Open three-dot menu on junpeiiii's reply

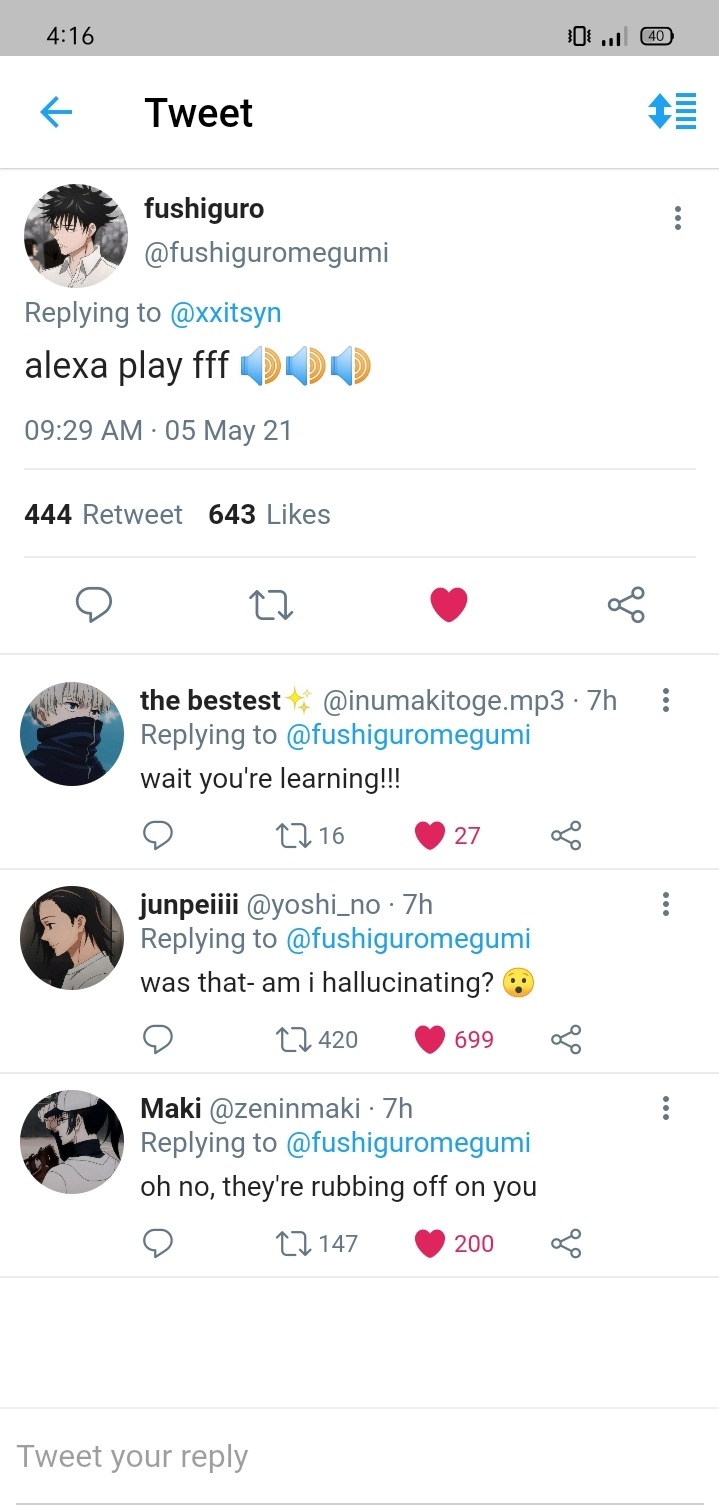(666, 905)
